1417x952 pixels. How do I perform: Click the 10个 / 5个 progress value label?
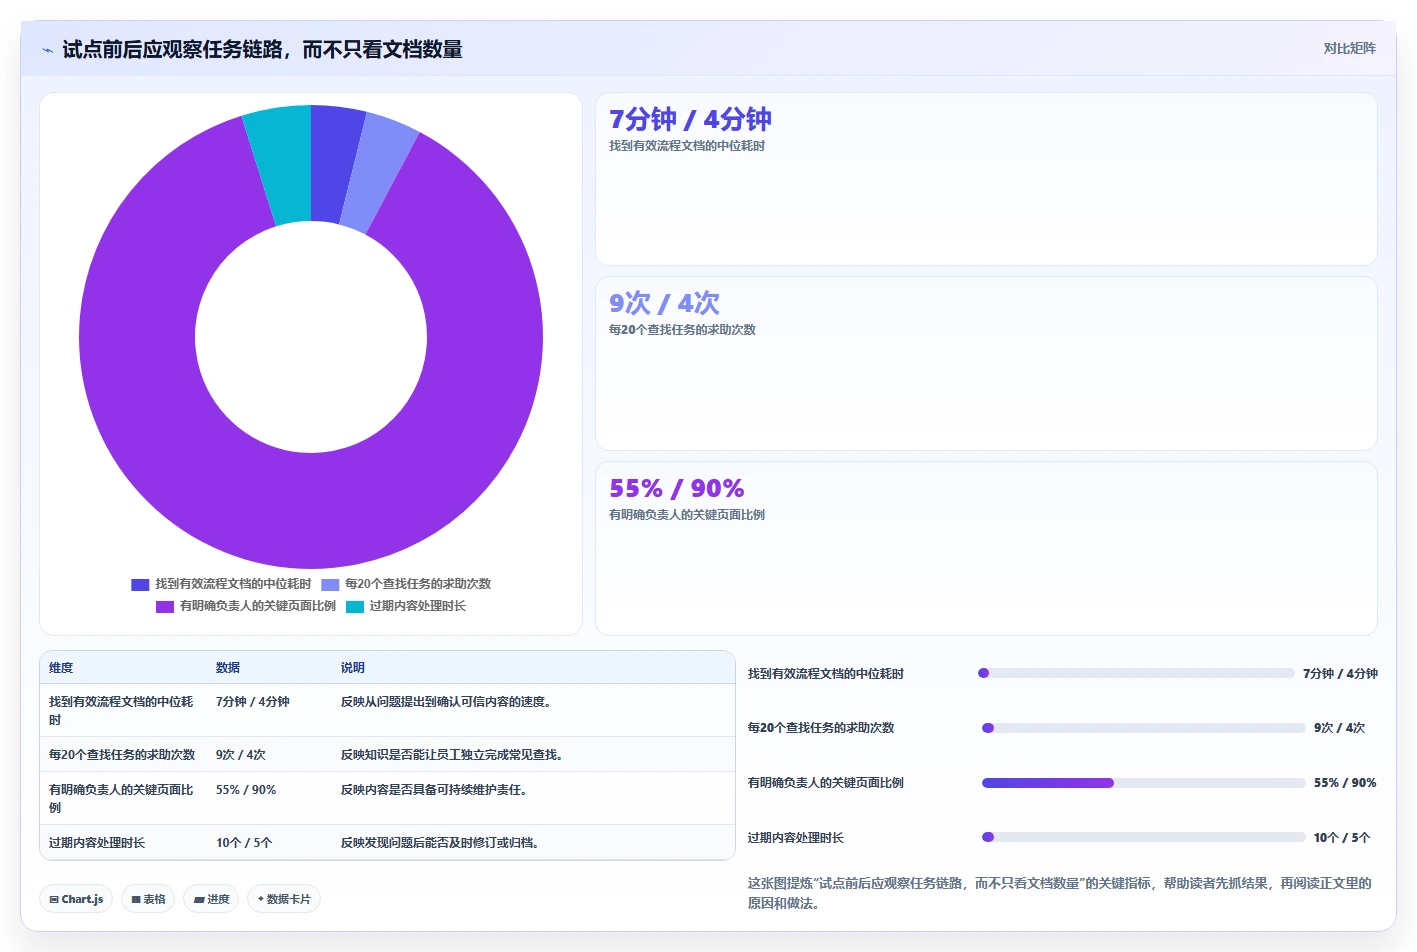click(1342, 838)
